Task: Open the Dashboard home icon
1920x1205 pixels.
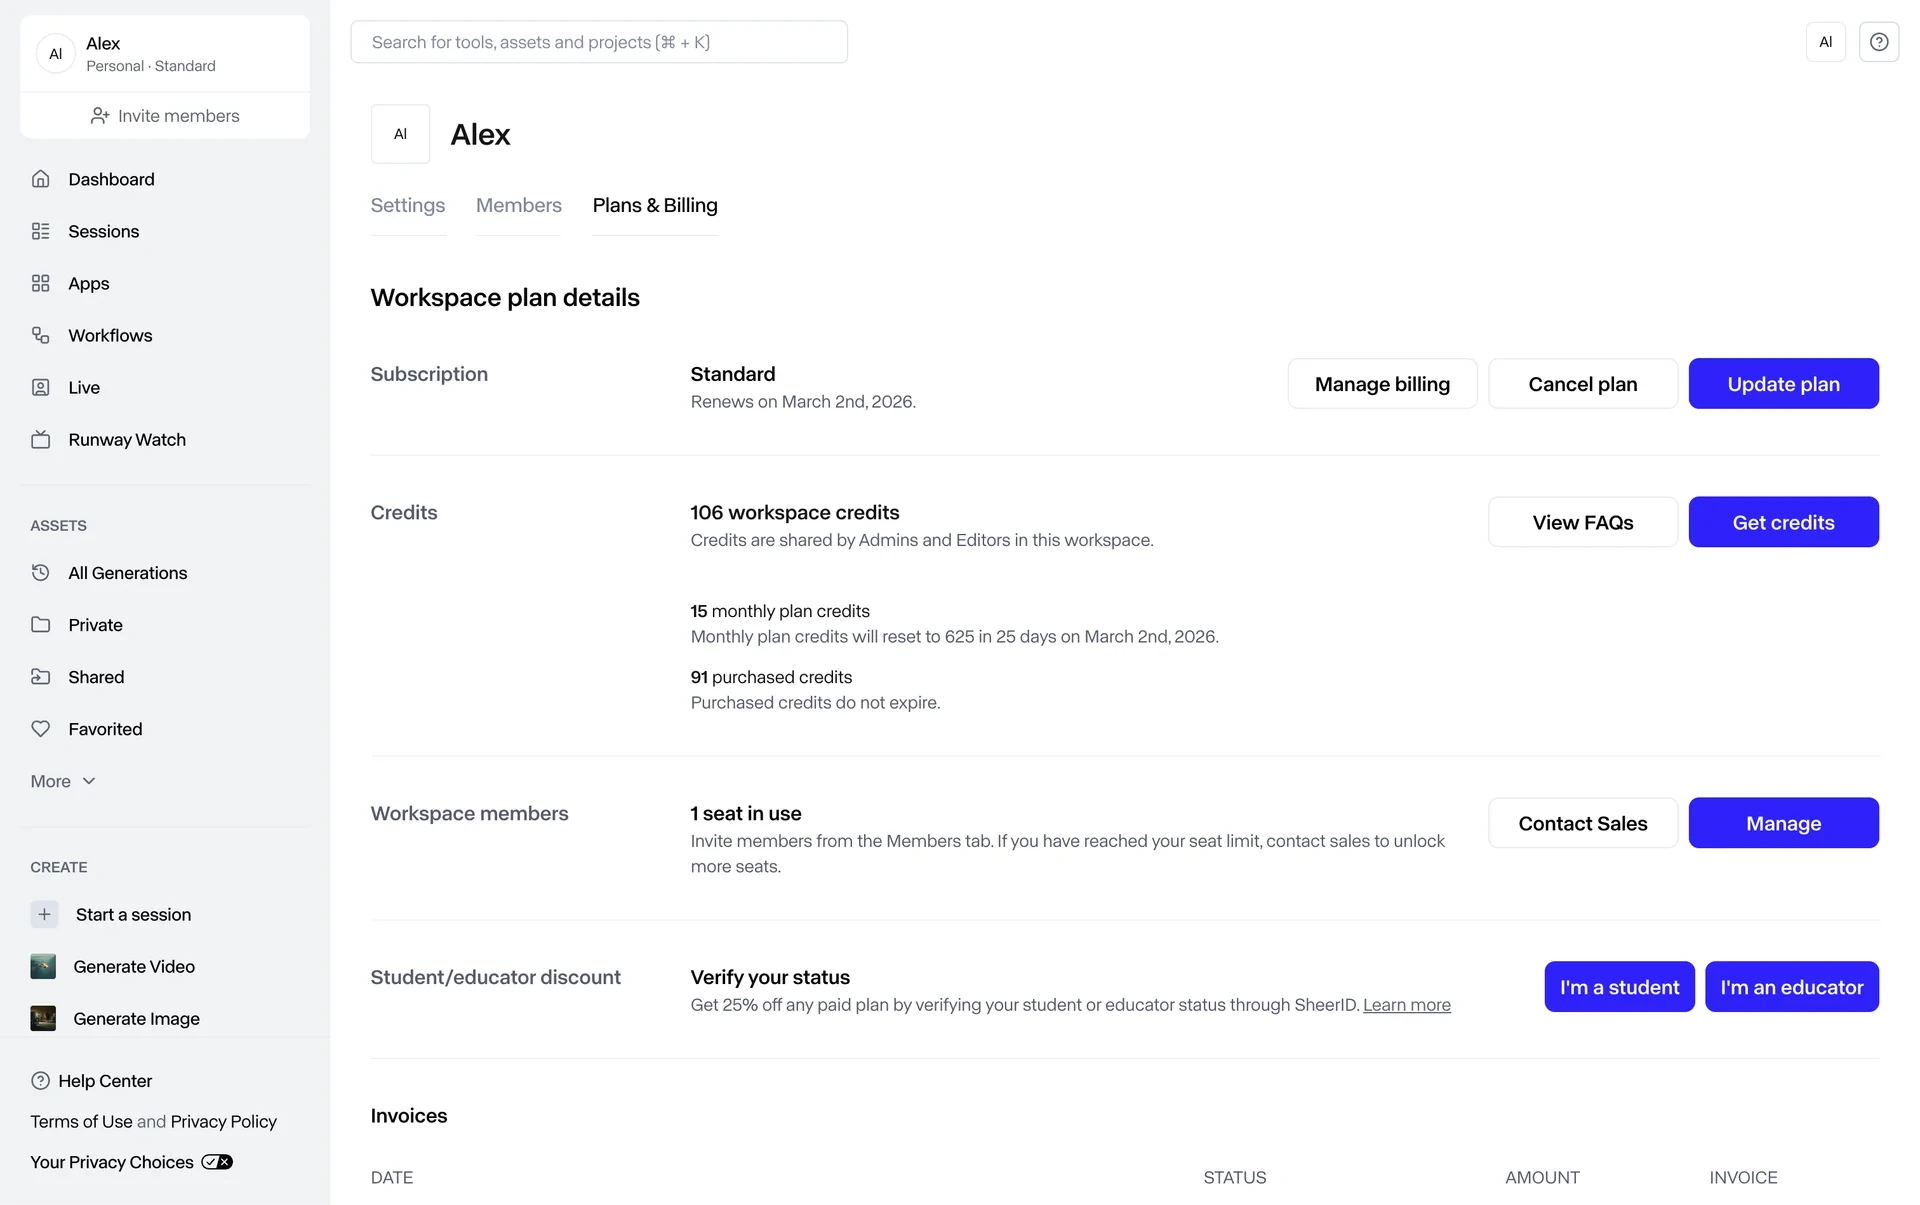Action: 40,179
